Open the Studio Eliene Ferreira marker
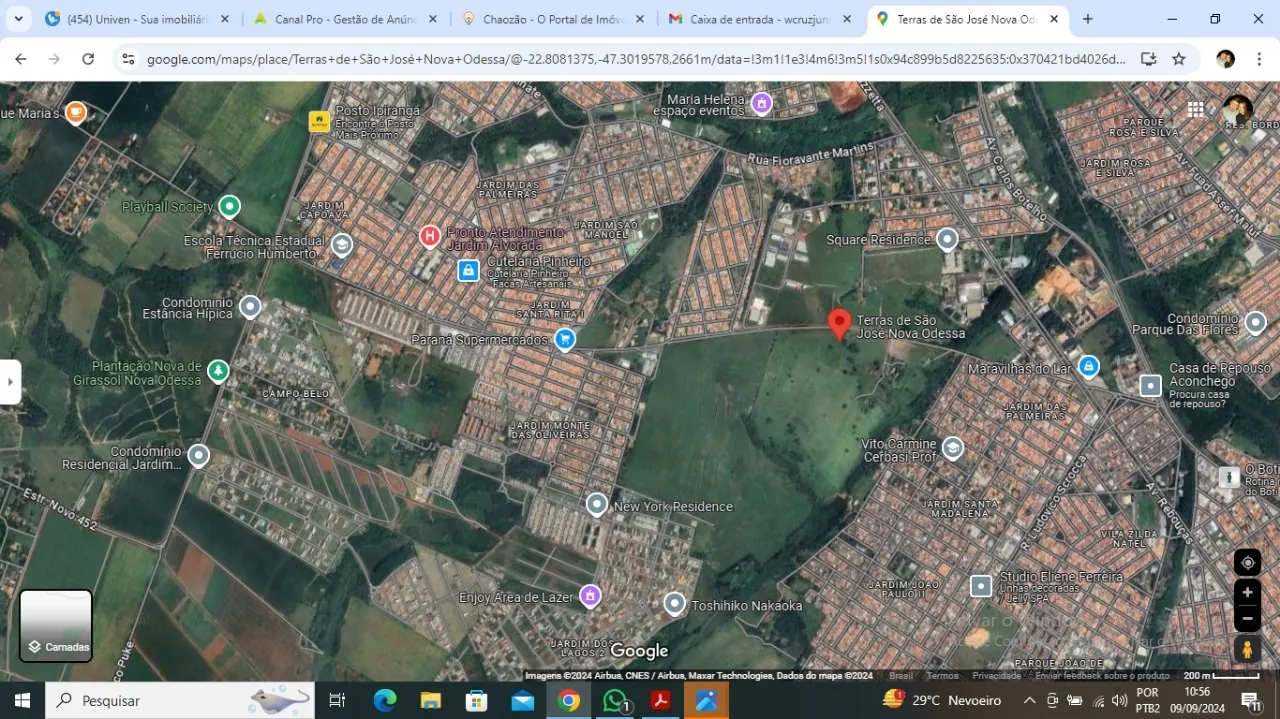The height and width of the screenshot is (719, 1280). (x=981, y=586)
